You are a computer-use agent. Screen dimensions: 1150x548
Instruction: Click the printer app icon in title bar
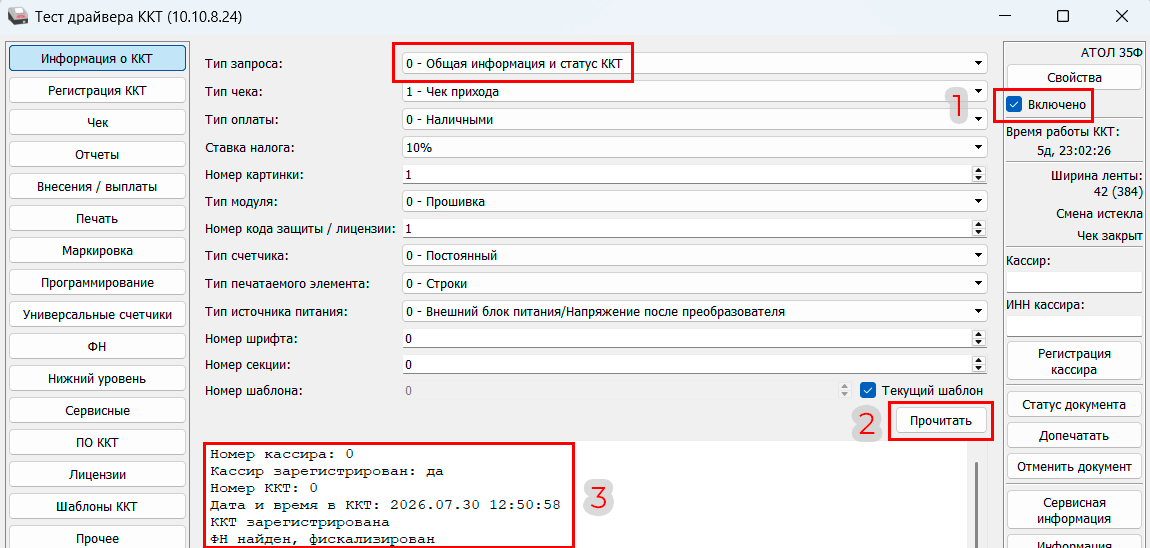pos(17,15)
